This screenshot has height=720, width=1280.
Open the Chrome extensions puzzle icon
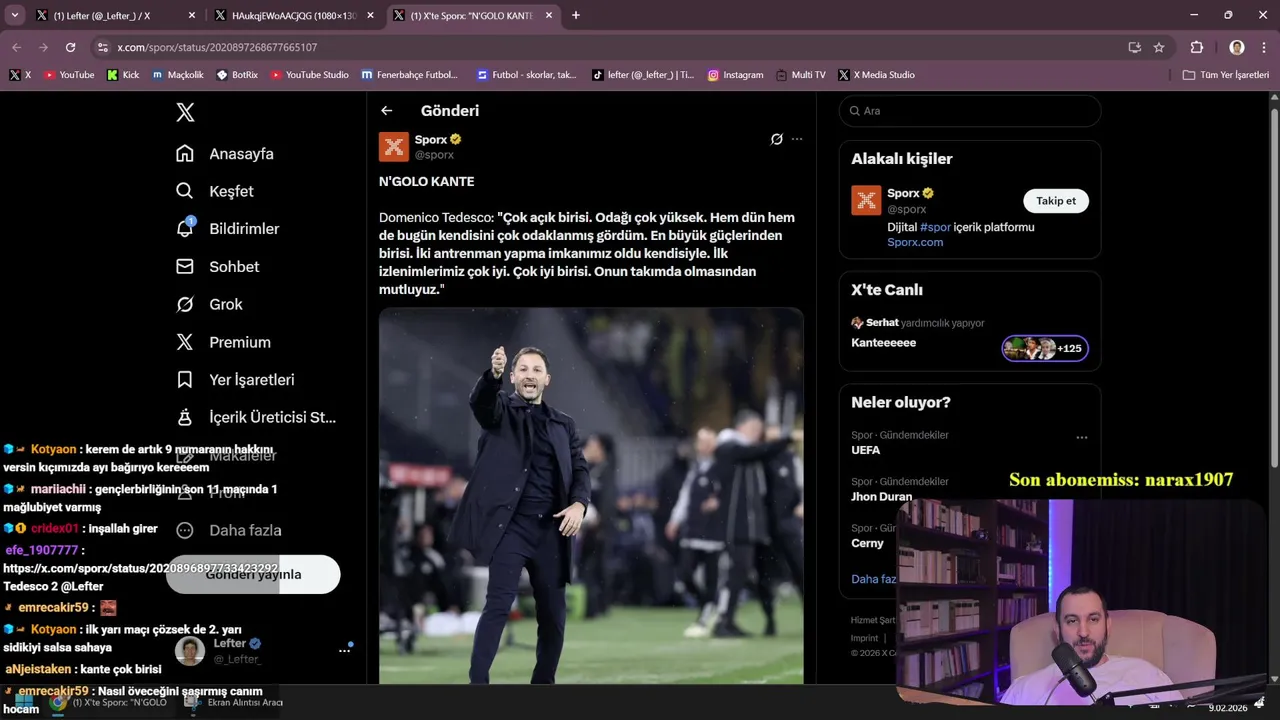[1197, 47]
